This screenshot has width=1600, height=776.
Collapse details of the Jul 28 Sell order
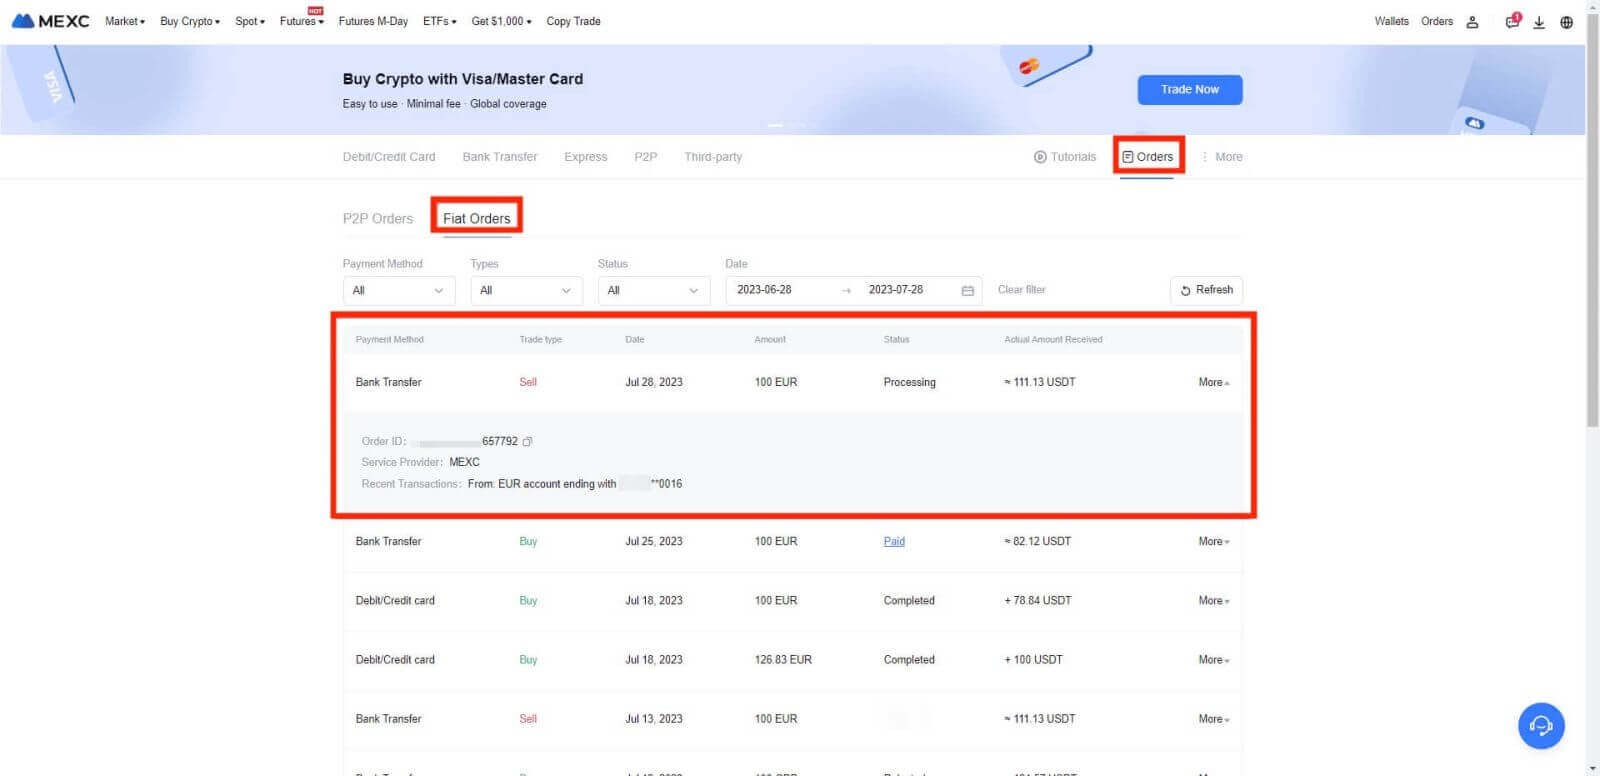pyautogui.click(x=1214, y=382)
